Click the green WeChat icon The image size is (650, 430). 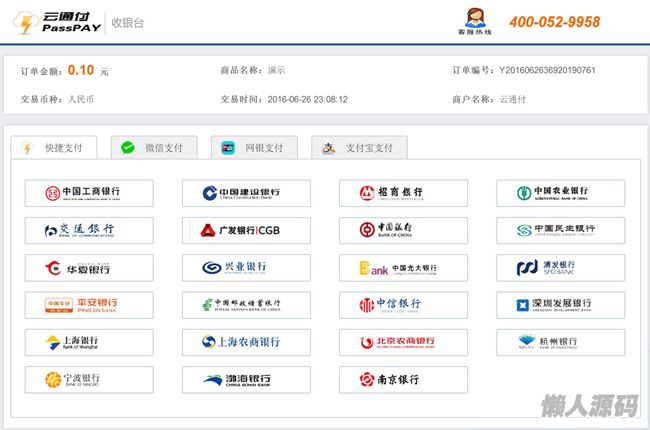(x=128, y=148)
